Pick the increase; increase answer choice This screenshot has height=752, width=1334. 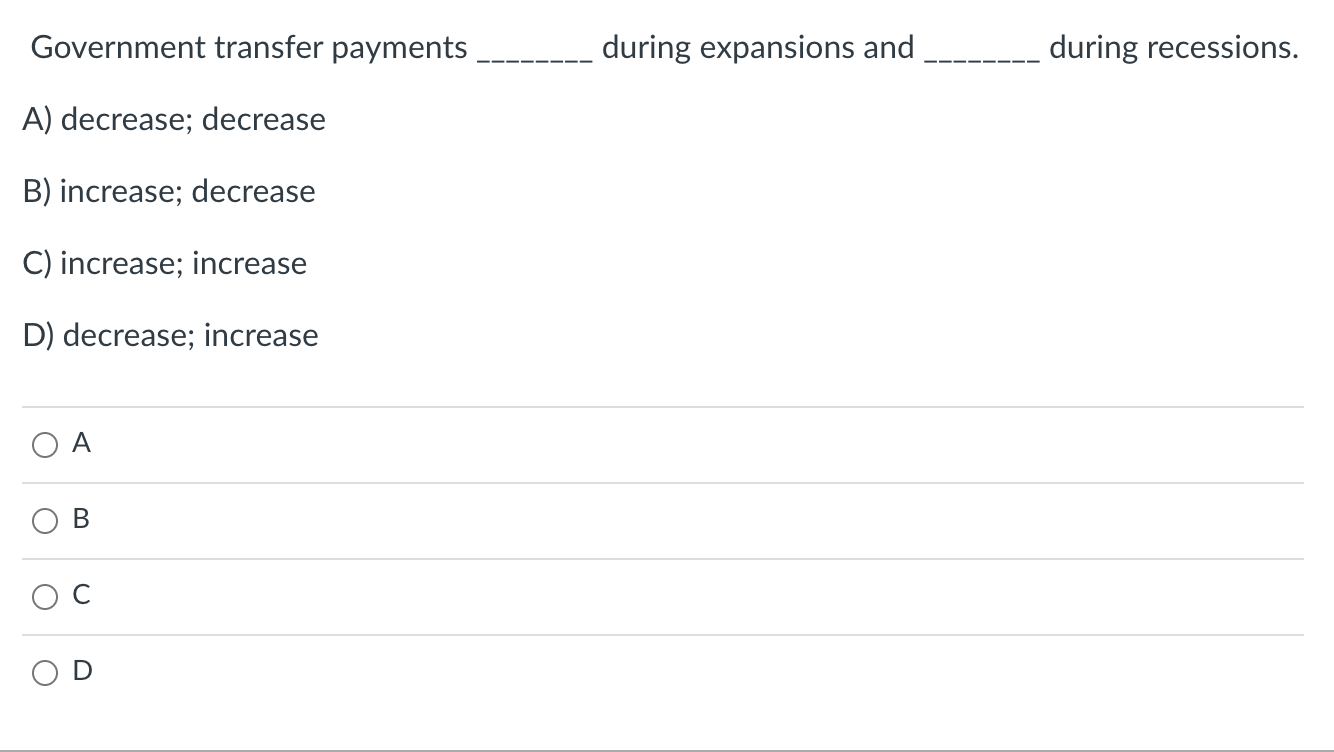(x=44, y=596)
